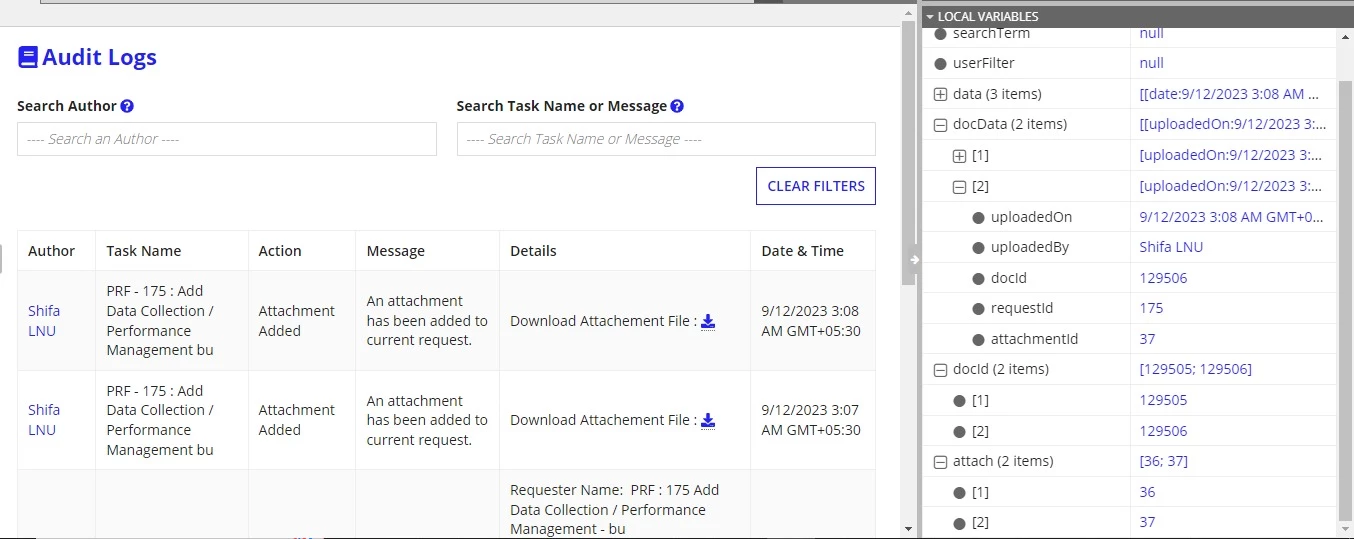This screenshot has width=1354, height=539.
Task: Select the requestId variable row
Action: (1130, 308)
